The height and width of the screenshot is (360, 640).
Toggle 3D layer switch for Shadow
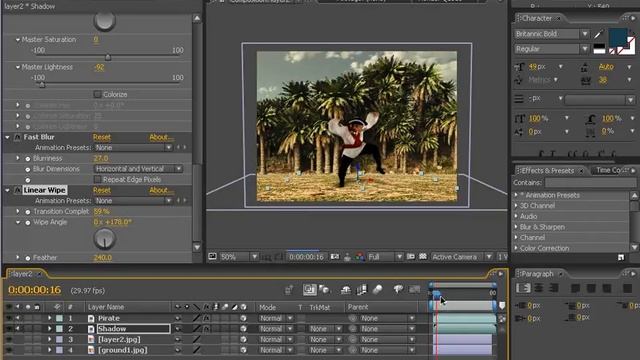coord(243,329)
